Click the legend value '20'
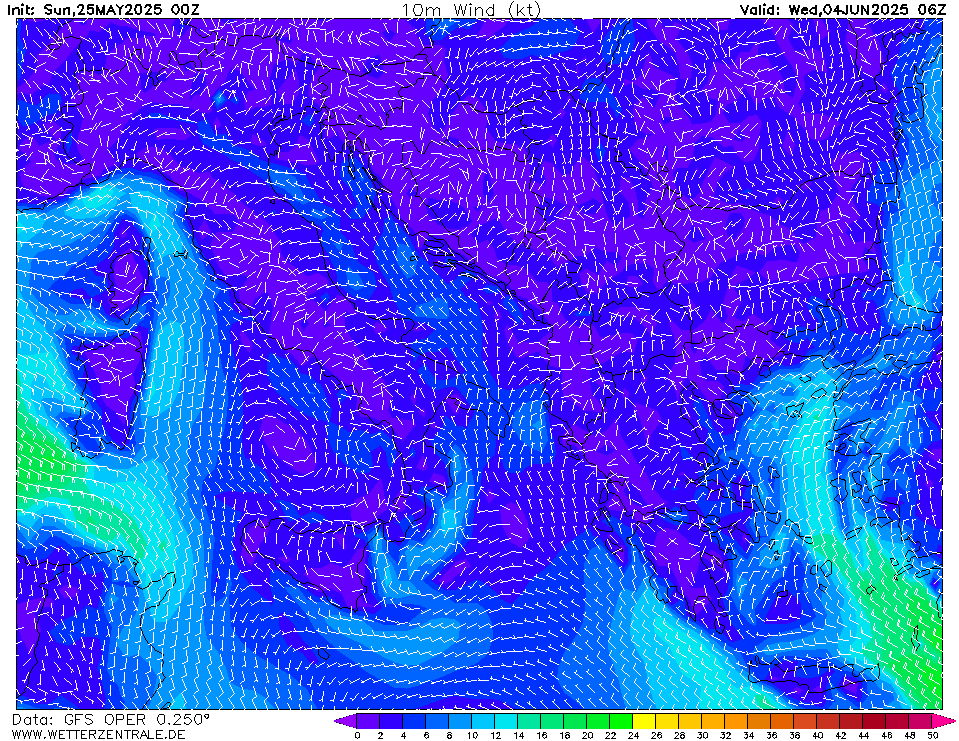This screenshot has height=741, width=959. [587, 735]
